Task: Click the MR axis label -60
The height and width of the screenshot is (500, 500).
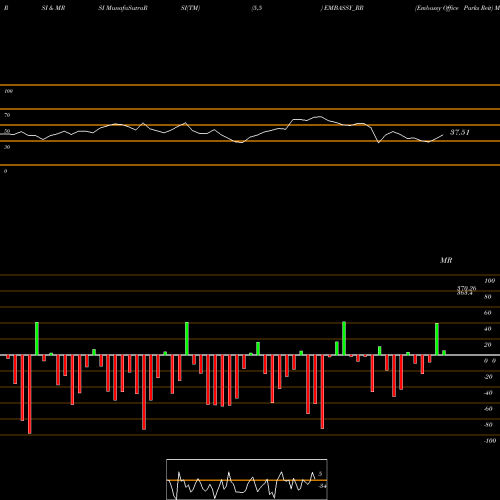Action: [488, 409]
